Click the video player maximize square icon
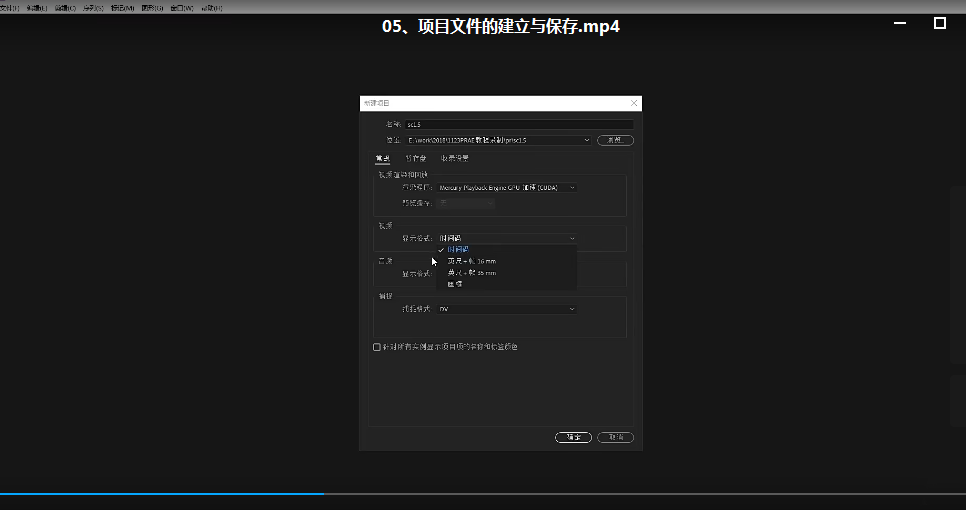Viewport: 966px width, 510px height. tap(940, 23)
